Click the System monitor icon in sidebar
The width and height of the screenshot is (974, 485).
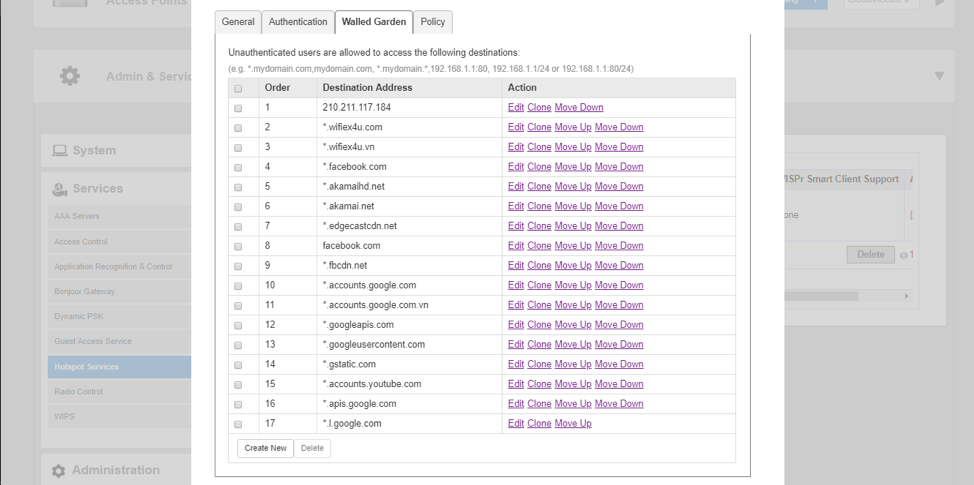coord(60,150)
